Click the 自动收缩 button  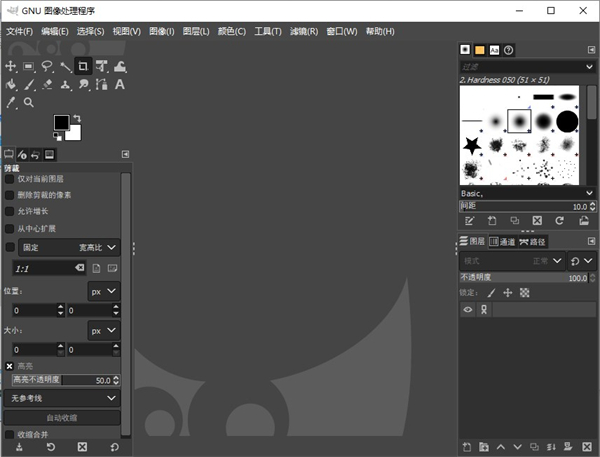tap(62, 417)
